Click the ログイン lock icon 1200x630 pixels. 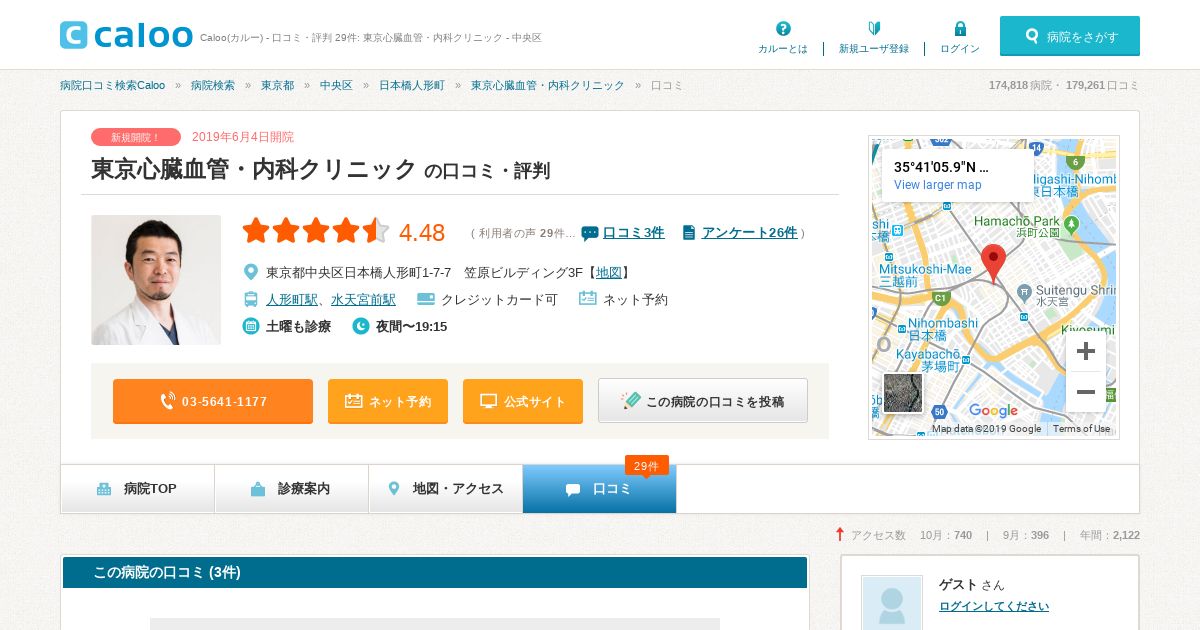[960, 29]
